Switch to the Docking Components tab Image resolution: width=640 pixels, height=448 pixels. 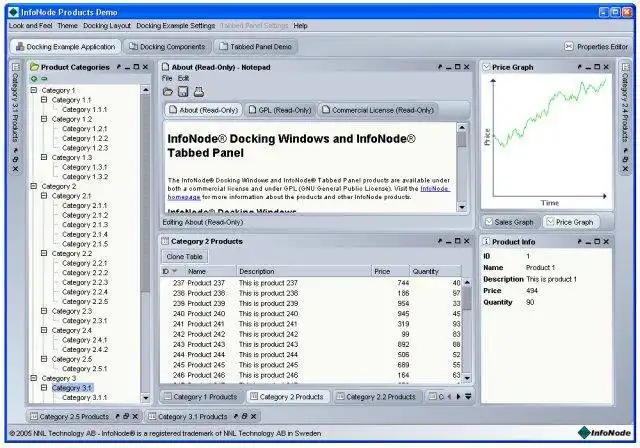[167, 47]
